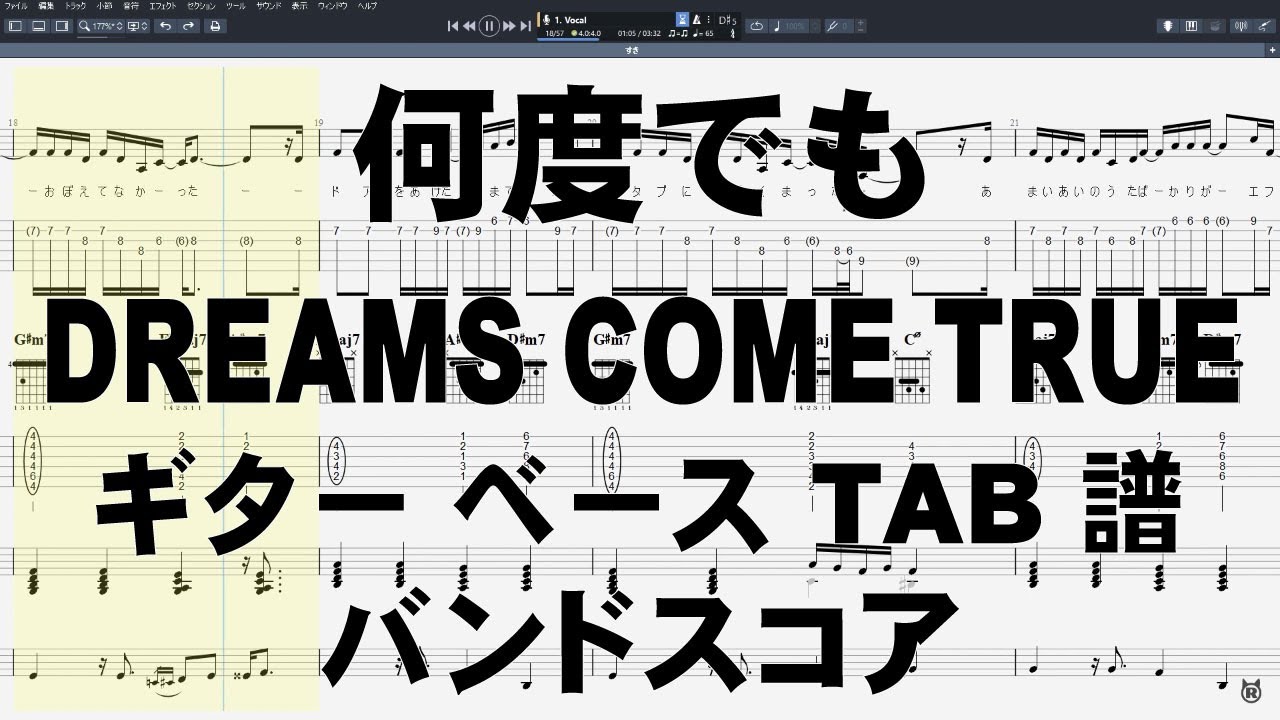The width and height of the screenshot is (1280, 720).
Task: Click the tempo value 65
Action: click(703, 34)
